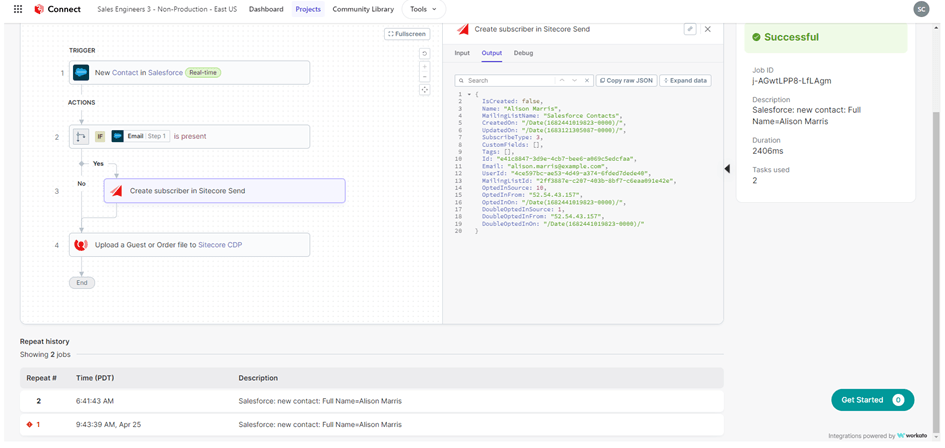The height and width of the screenshot is (448, 945).
Task: Open the Projects page
Action: pos(308,9)
